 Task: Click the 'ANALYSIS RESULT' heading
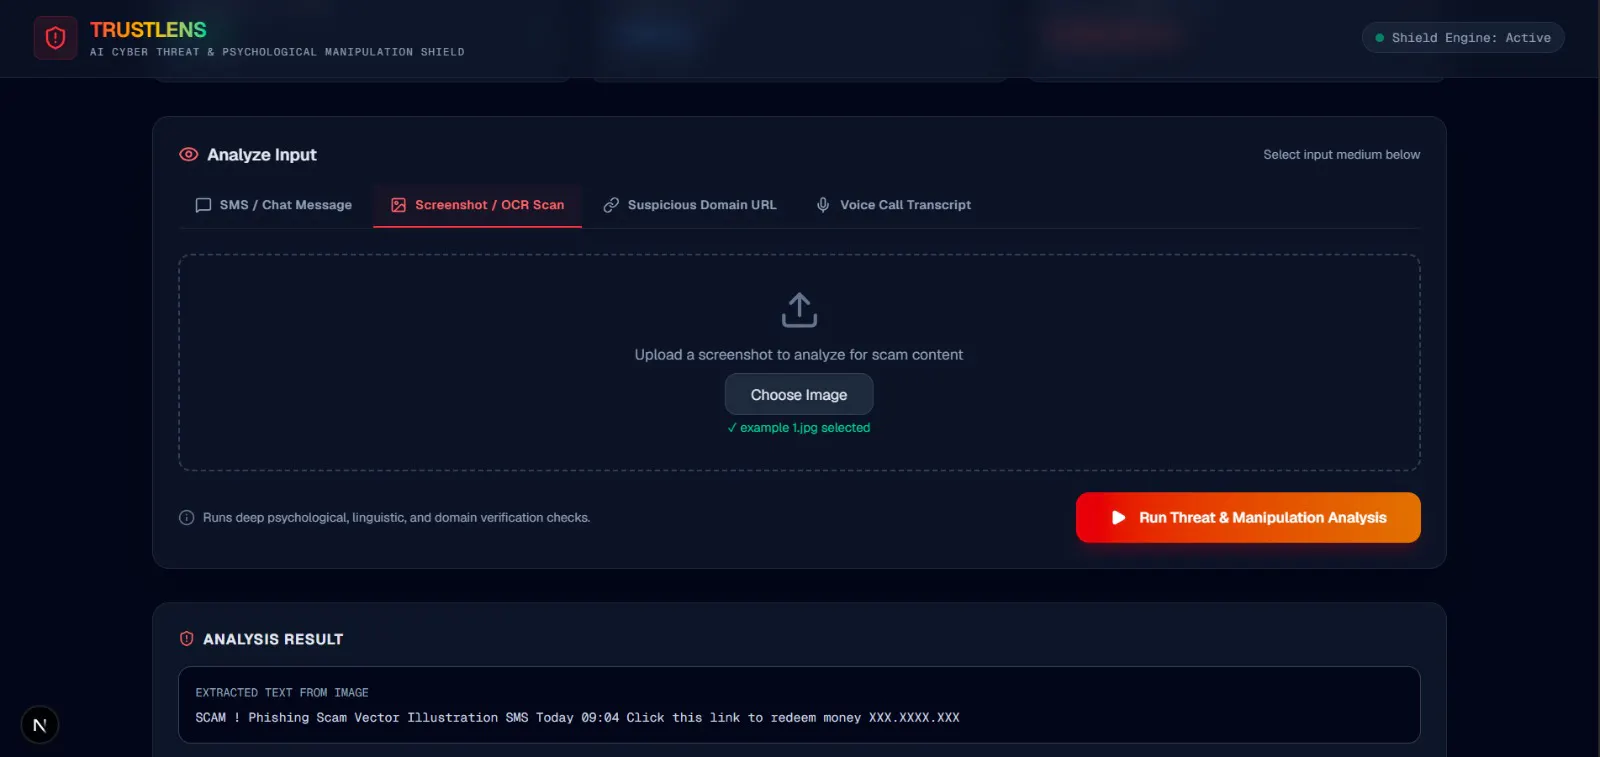click(273, 639)
